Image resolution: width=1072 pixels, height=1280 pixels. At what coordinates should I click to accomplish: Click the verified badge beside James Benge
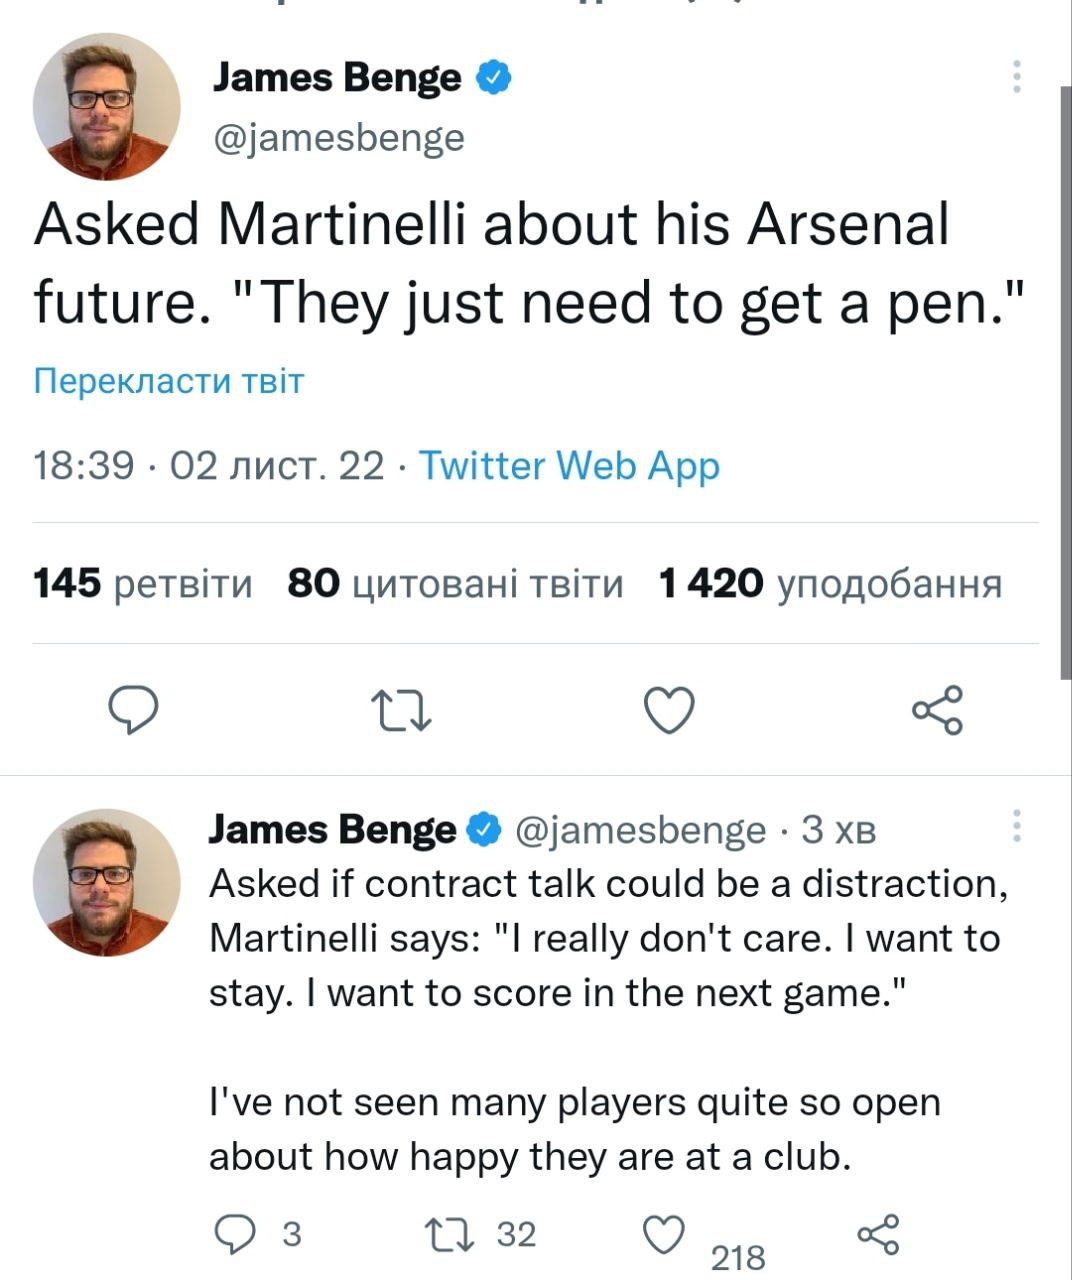pos(493,77)
